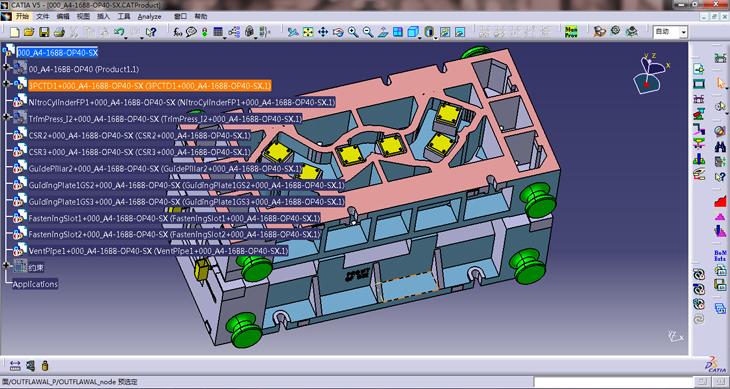The image size is (730, 389).
Task: Select the VentPipe1+000_A4-1688-OP40-SX tree item
Action: tap(158, 251)
